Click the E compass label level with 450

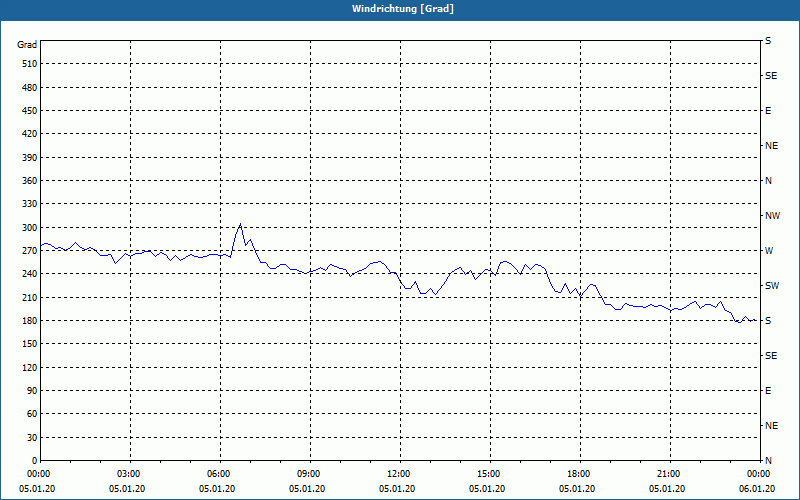coord(768,111)
